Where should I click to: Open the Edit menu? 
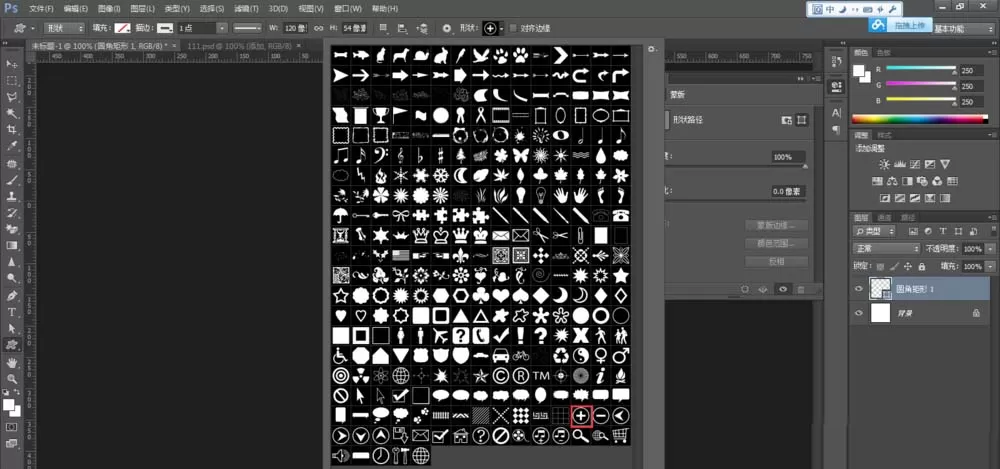75,9
